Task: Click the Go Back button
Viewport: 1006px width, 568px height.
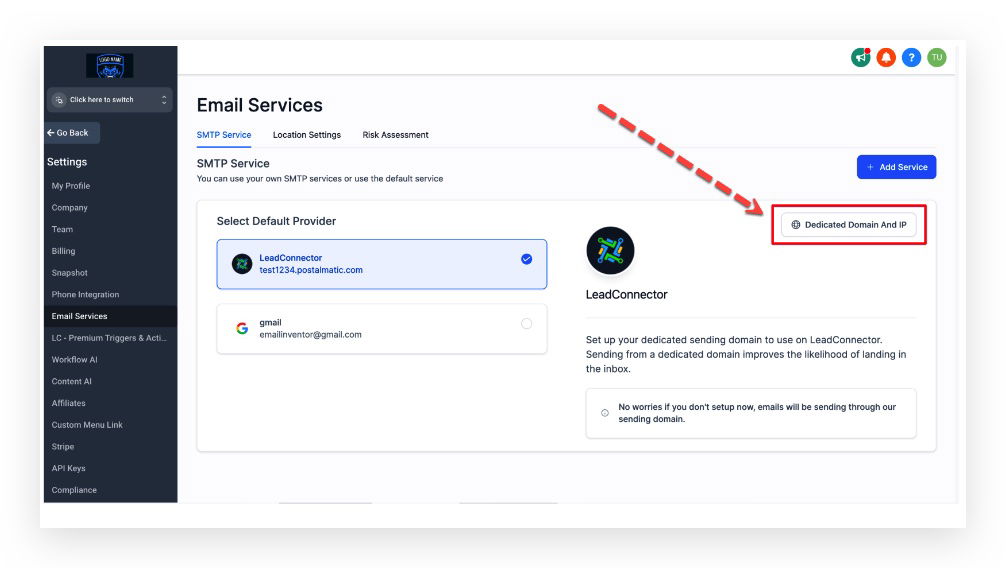Action: (x=72, y=133)
